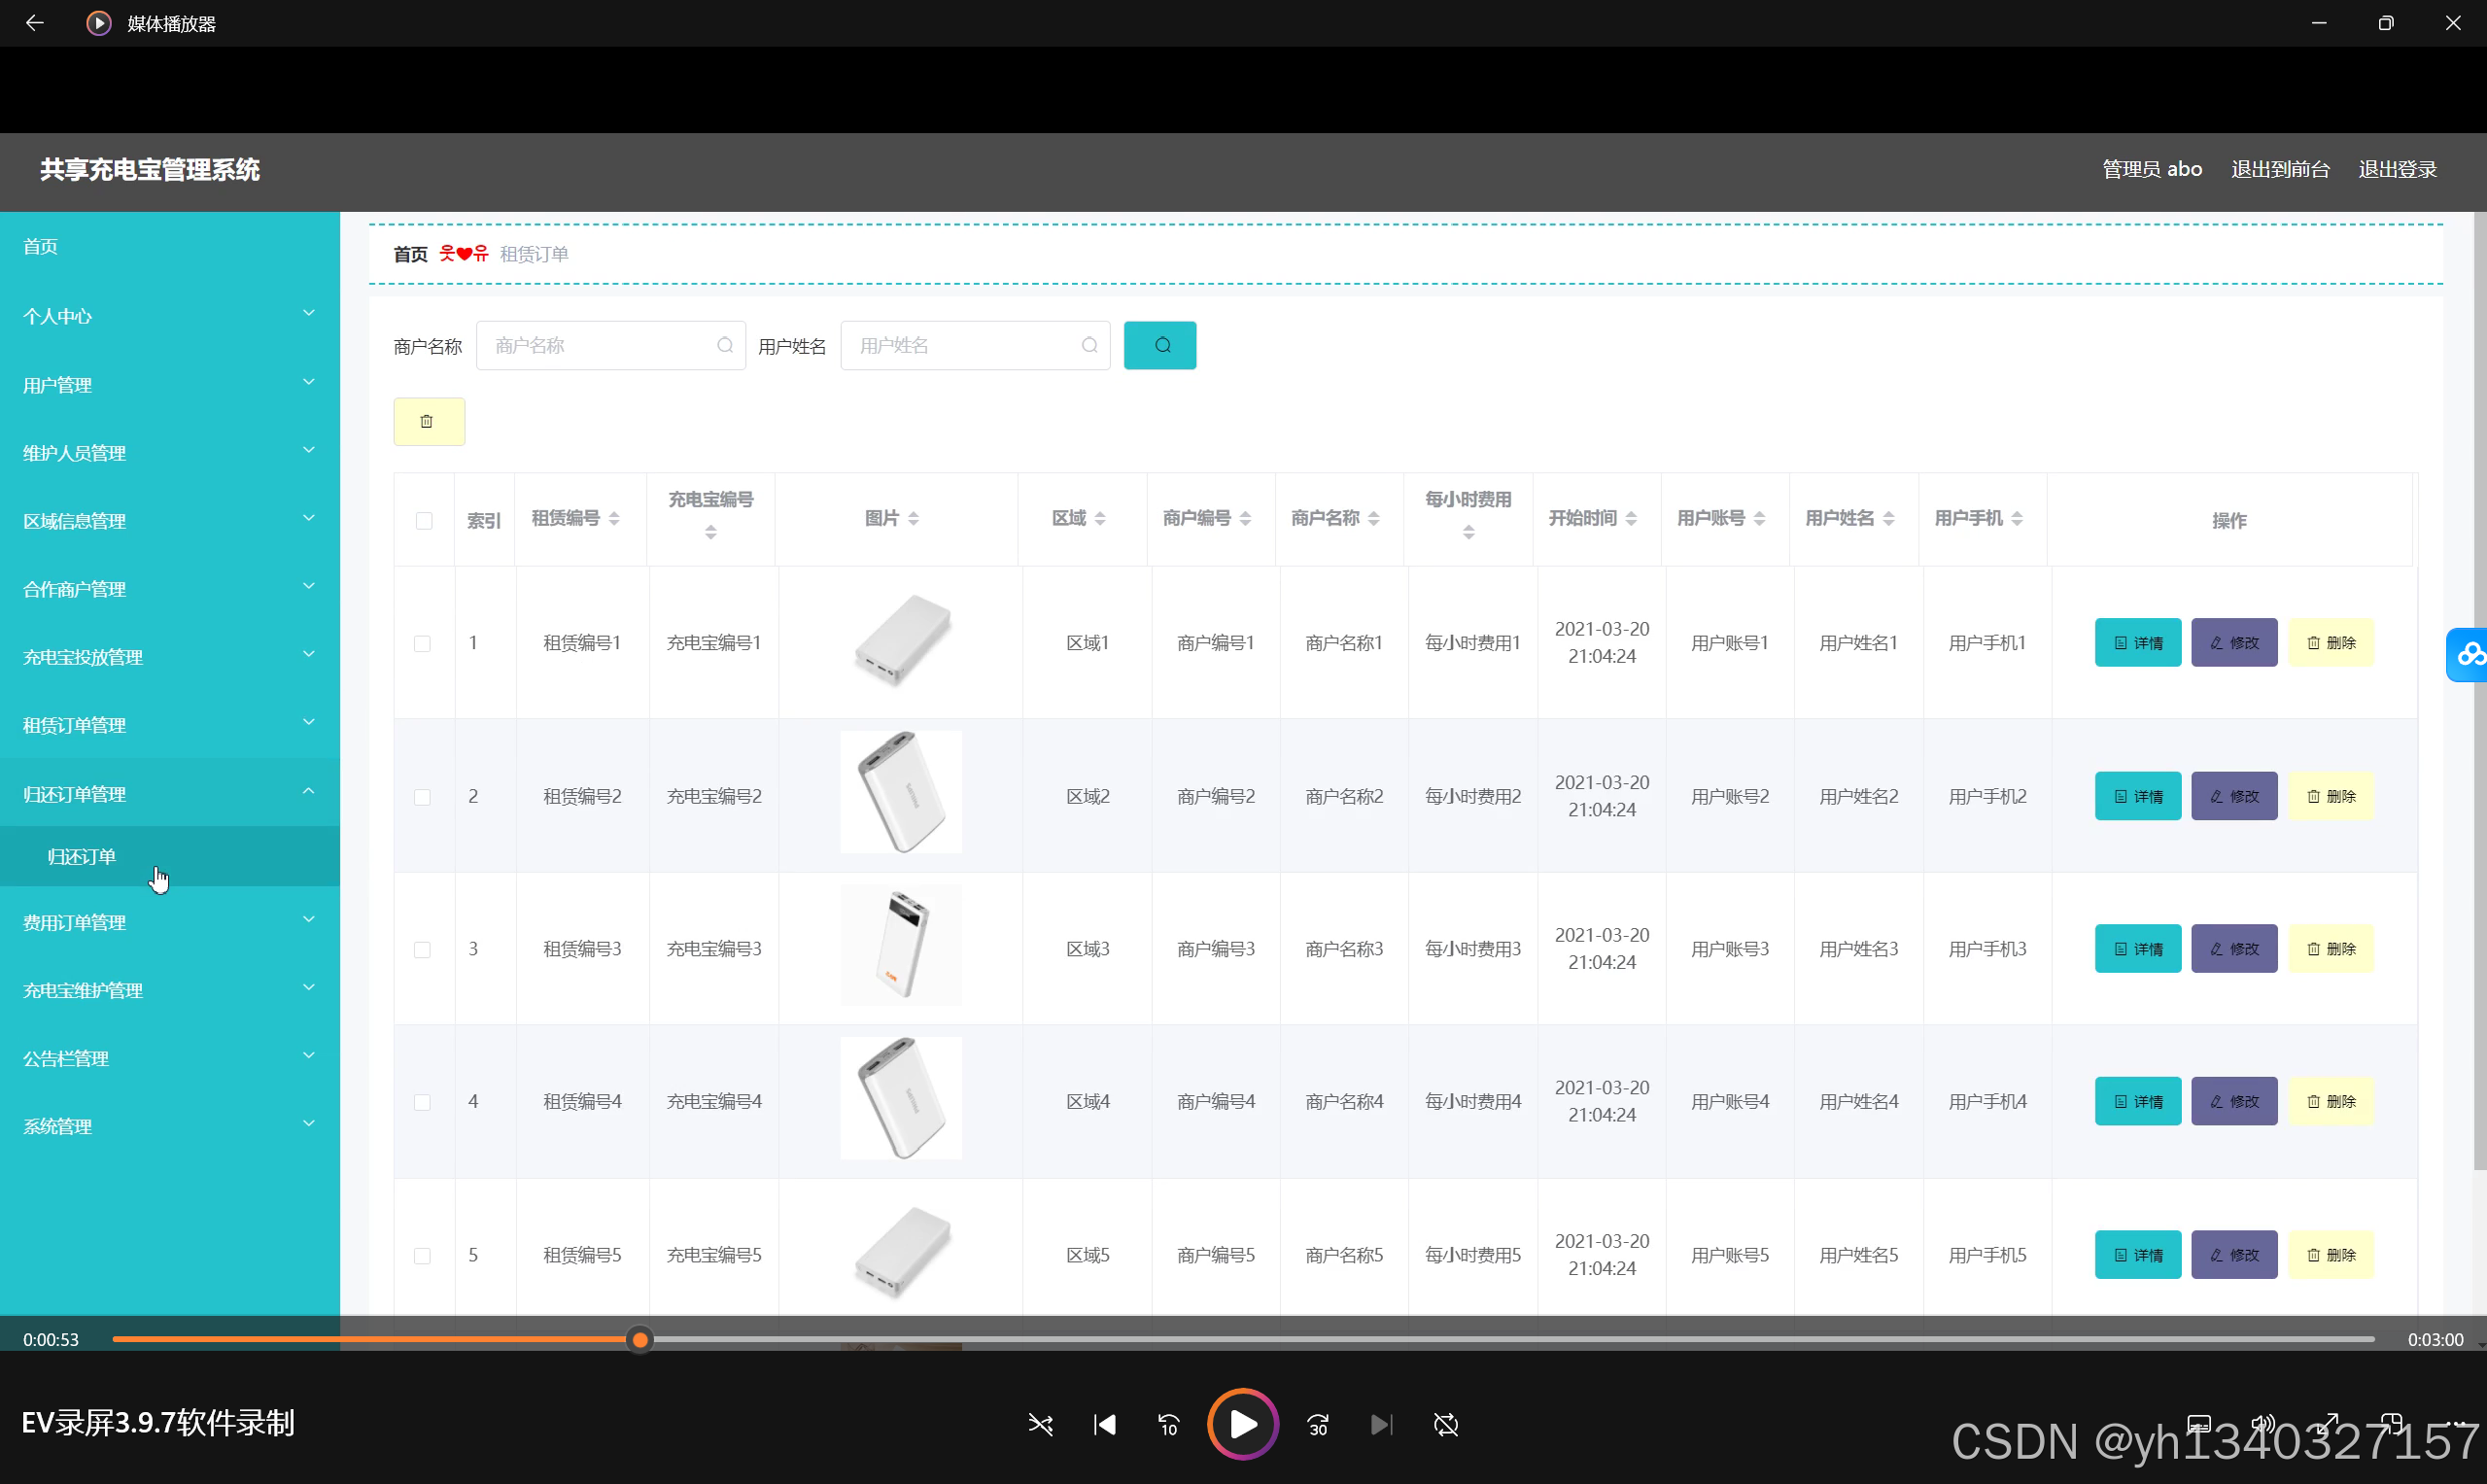Go back using media player arrow
Screen dimensions: 2487x1484
[x=35, y=23]
